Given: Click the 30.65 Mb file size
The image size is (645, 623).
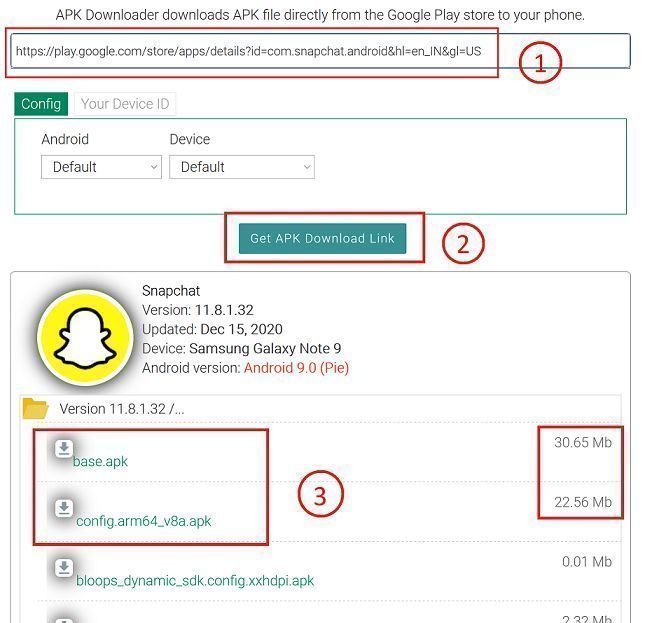Looking at the screenshot, I should pyautogui.click(x=583, y=442).
